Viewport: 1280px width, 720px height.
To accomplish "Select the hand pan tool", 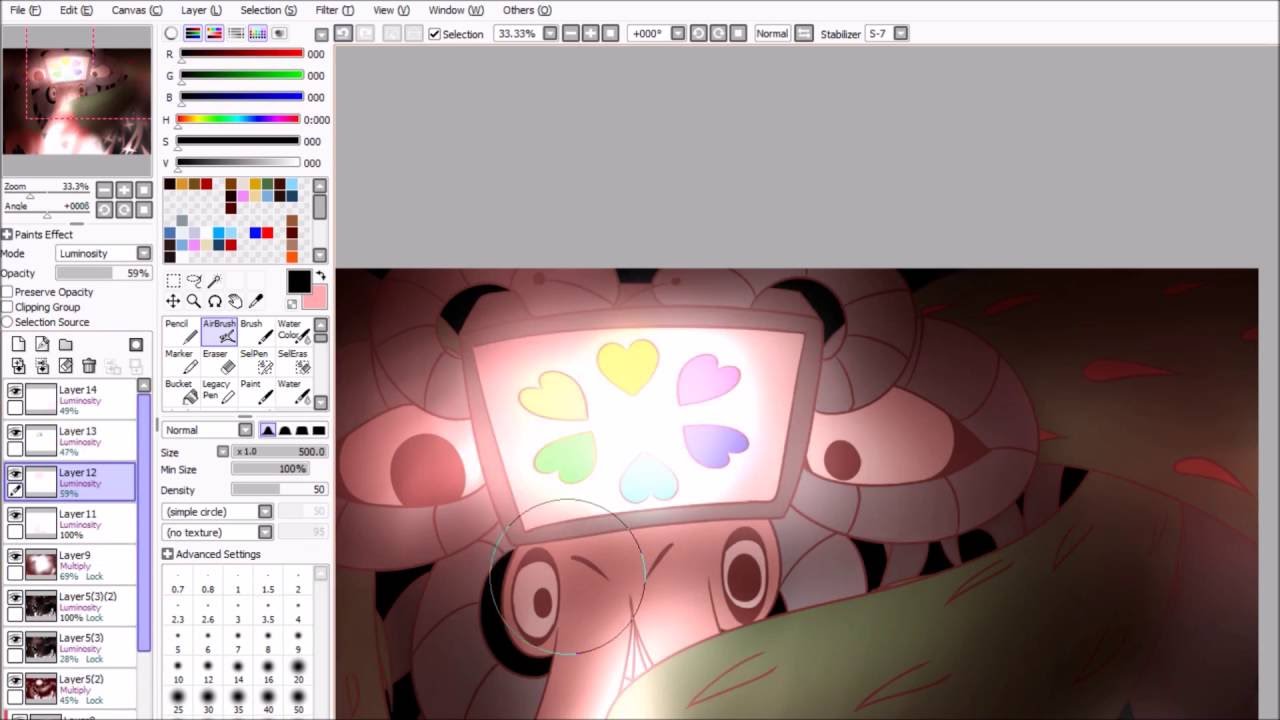I will pyautogui.click(x=235, y=301).
